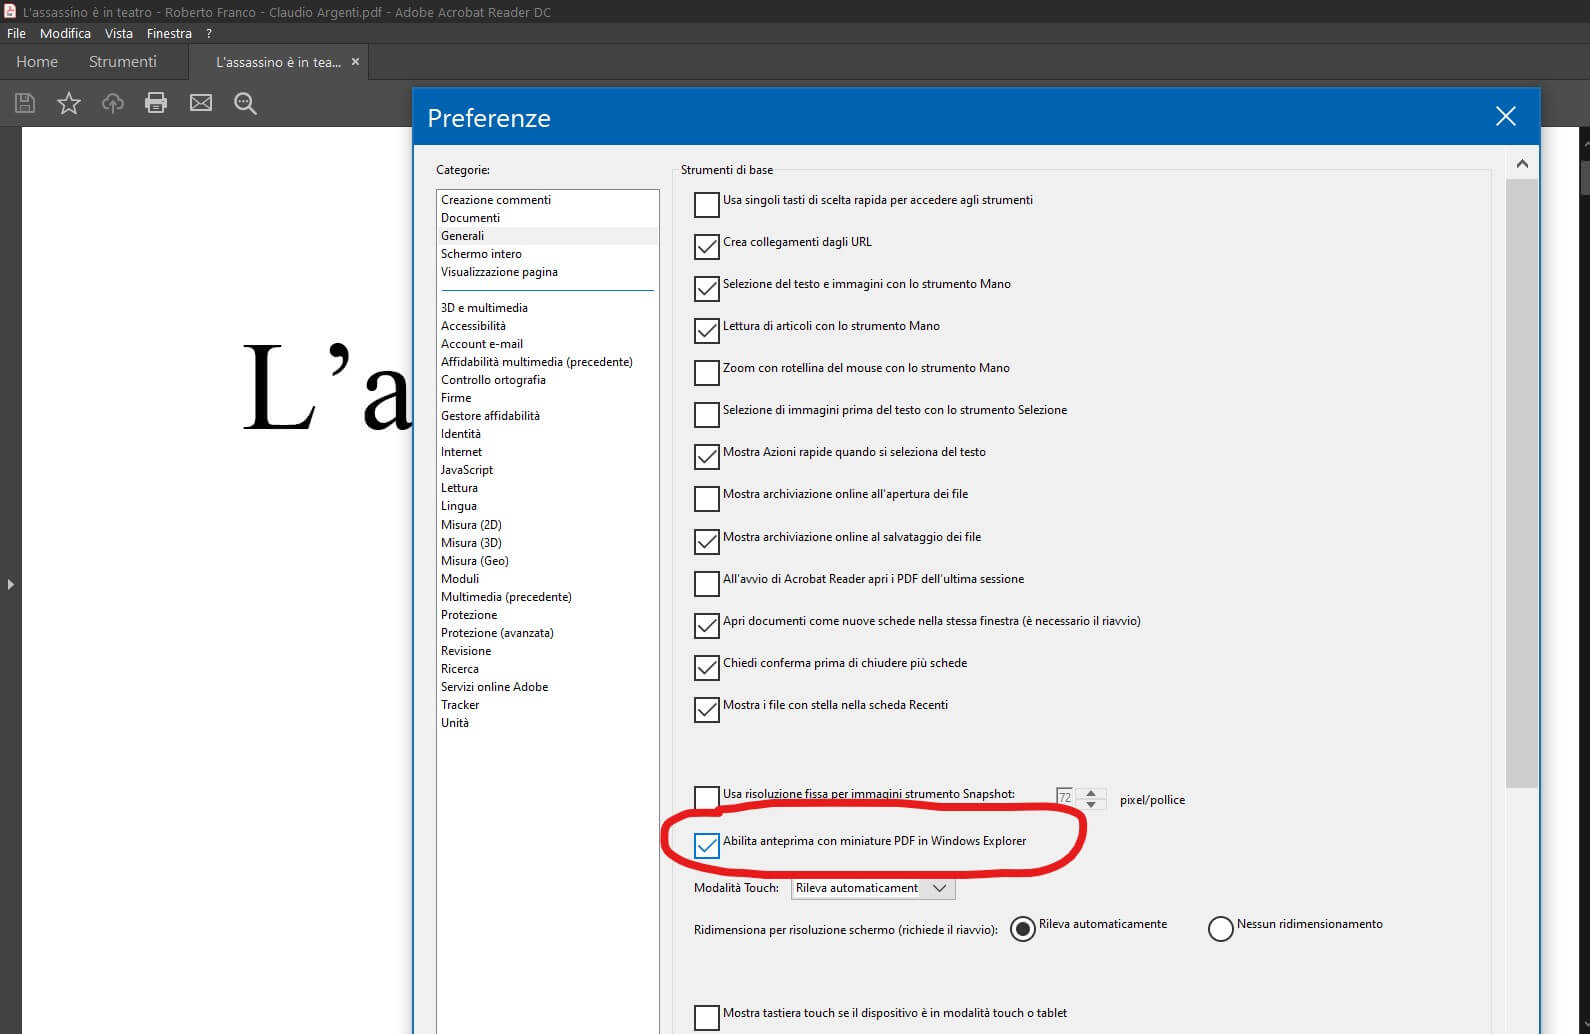Enable 'Usa singoli tasti di scelta rapida' checkbox
The image size is (1590, 1034).
(x=707, y=204)
